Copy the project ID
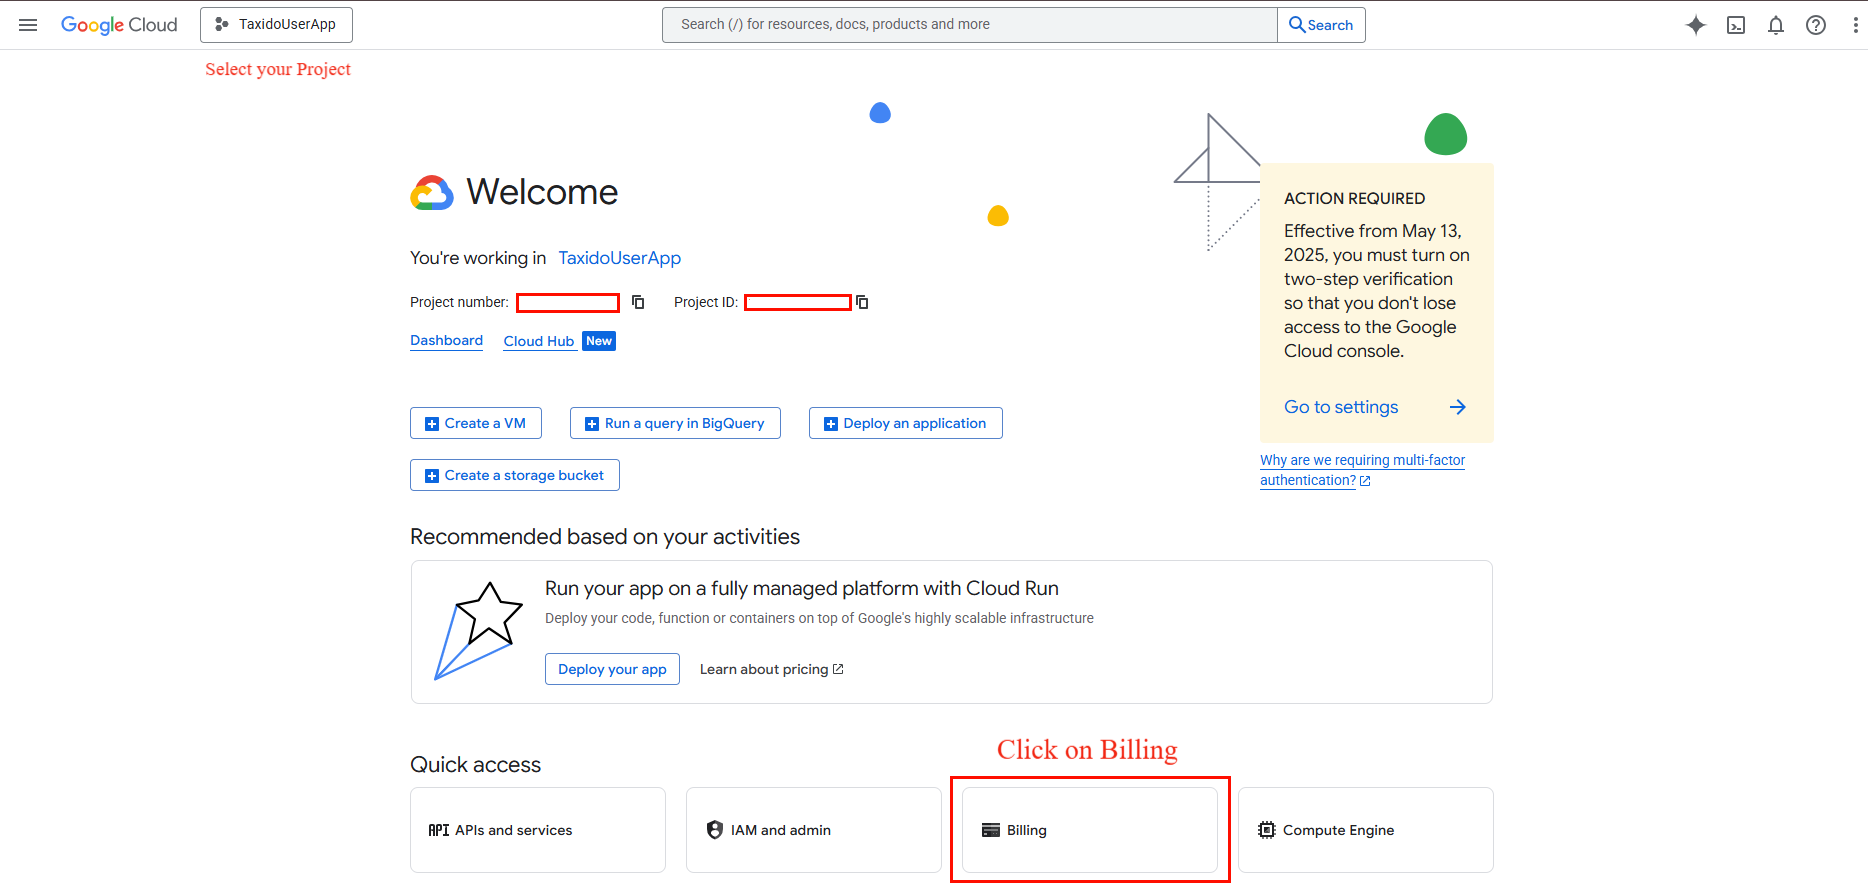The image size is (1868, 886). pyautogui.click(x=862, y=302)
